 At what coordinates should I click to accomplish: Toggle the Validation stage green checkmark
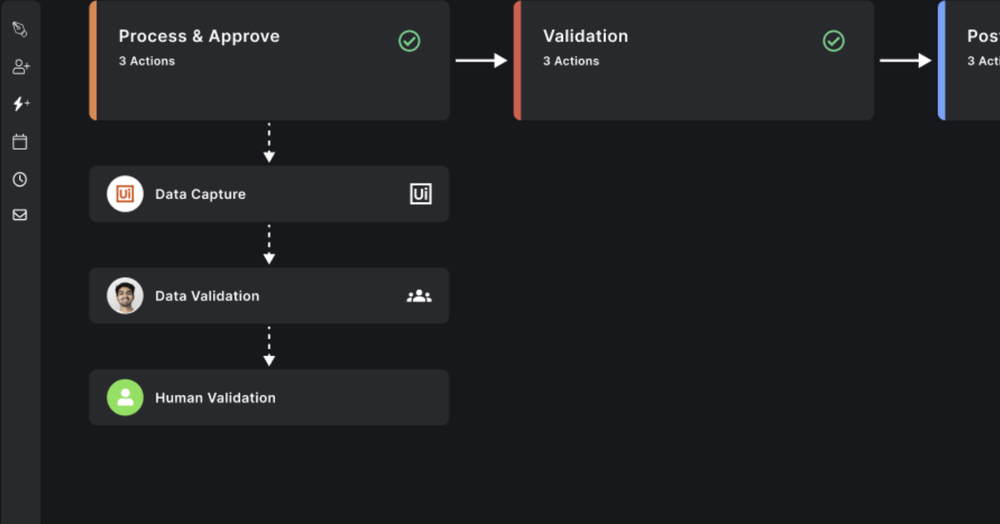833,41
